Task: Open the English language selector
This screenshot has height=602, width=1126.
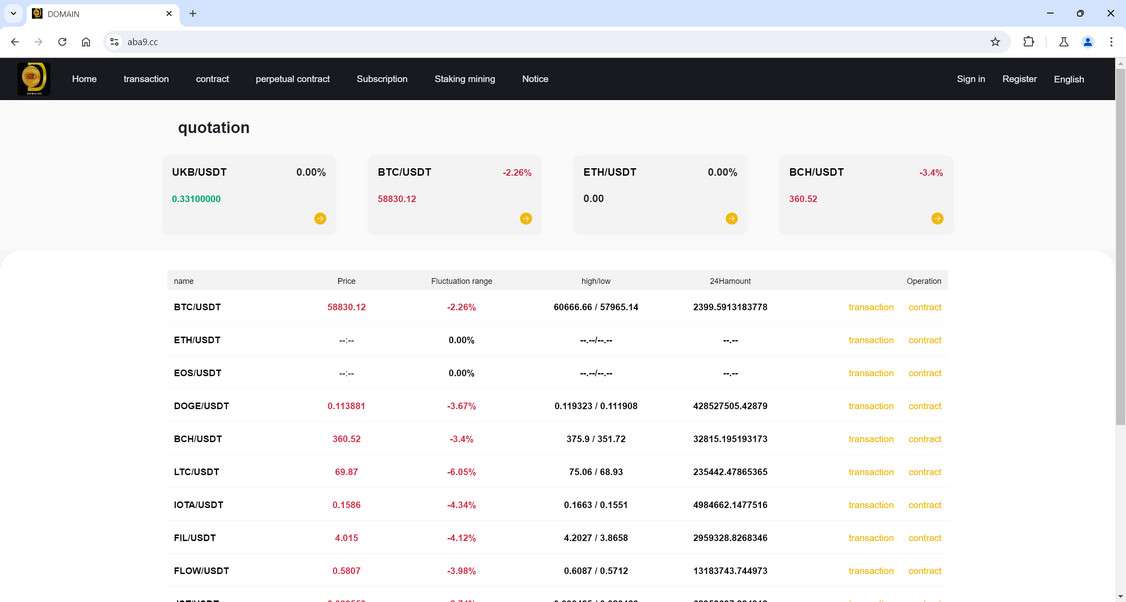Action: (x=1068, y=79)
